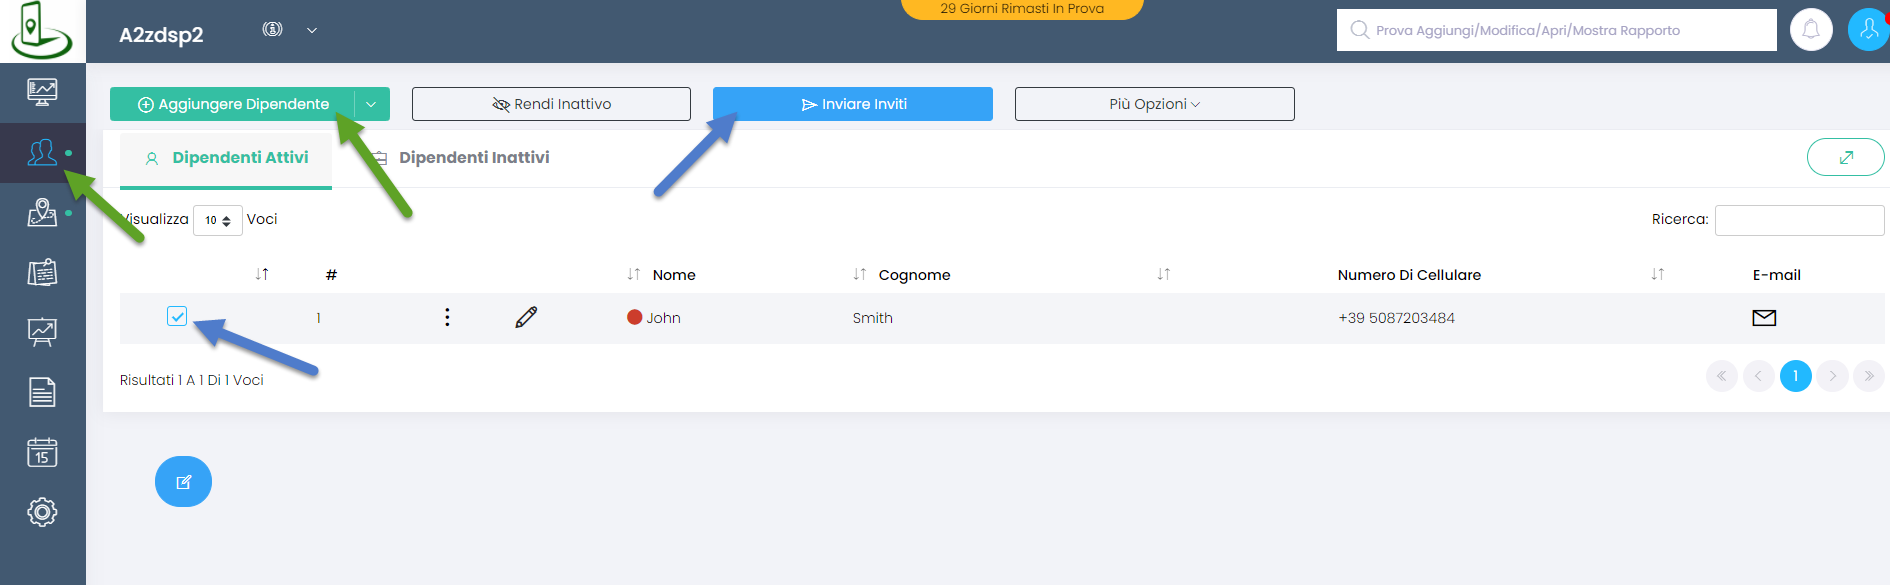Click the pencil edit icon for John
This screenshot has height=585, width=1890.
pos(526,318)
